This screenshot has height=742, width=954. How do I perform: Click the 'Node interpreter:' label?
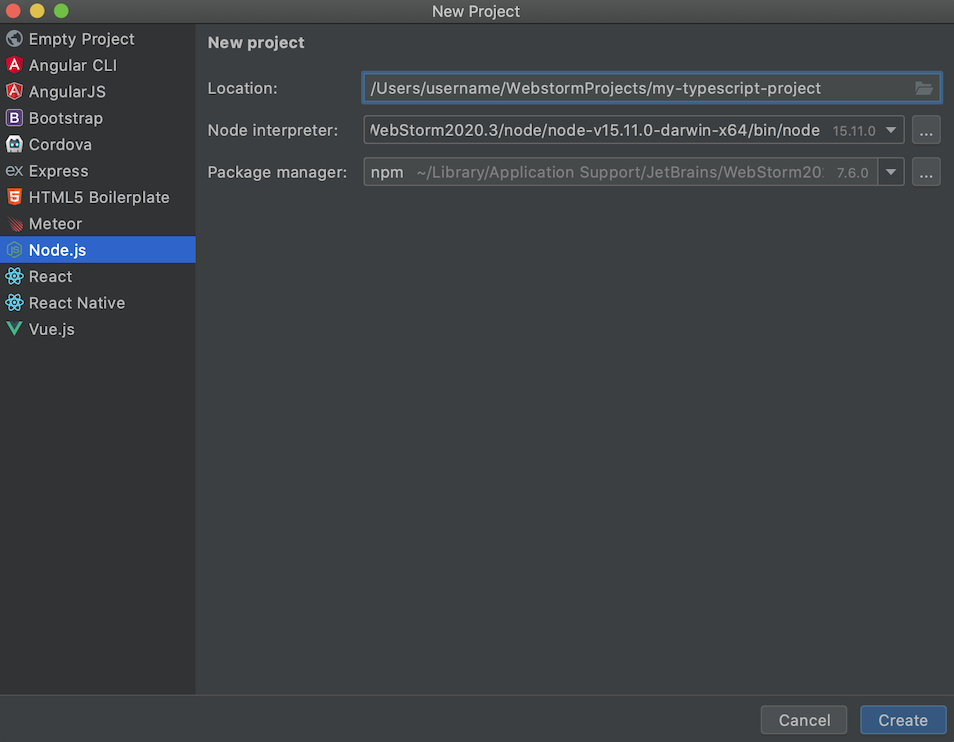[273, 130]
